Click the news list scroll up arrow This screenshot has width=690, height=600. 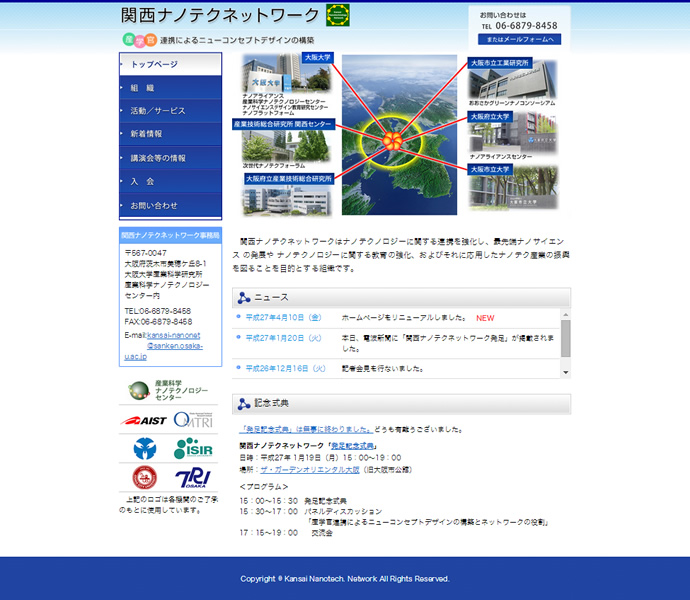pos(565,314)
